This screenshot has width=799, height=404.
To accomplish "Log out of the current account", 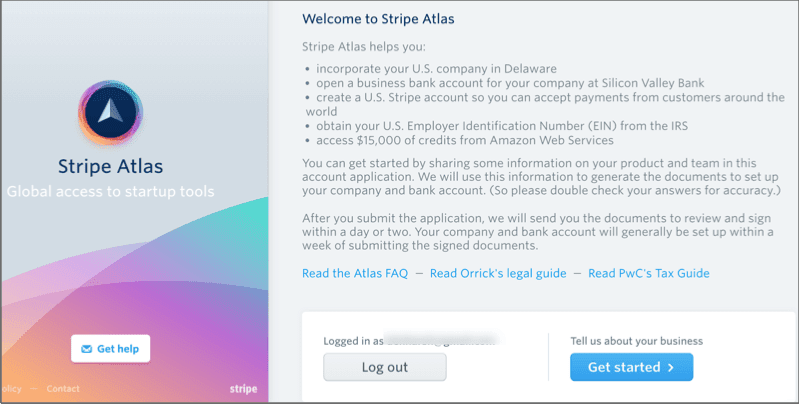I will (x=385, y=367).
